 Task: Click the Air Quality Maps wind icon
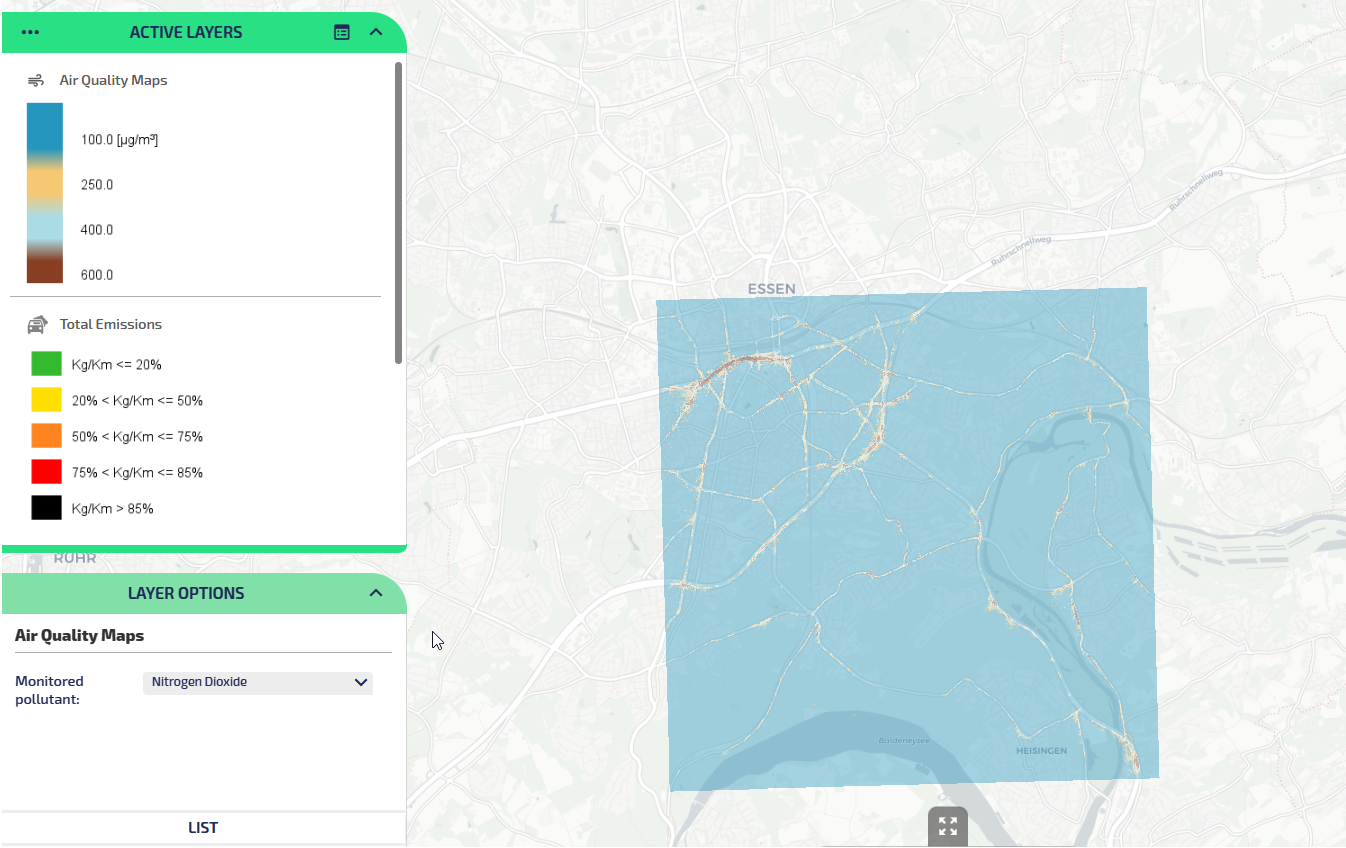[x=36, y=80]
